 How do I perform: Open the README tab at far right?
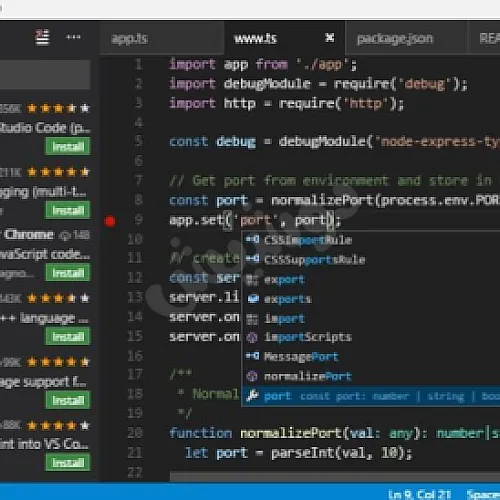pyautogui.click(x=490, y=38)
